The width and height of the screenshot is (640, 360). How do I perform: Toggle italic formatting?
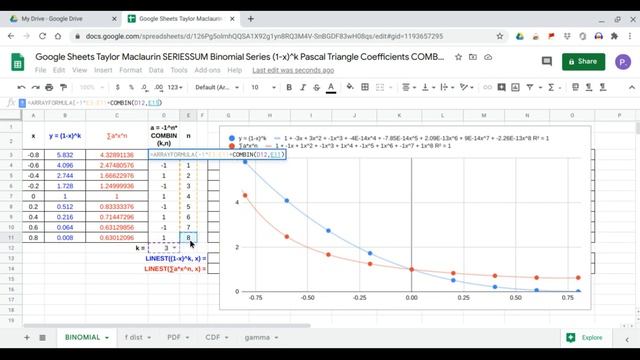pos(303,87)
